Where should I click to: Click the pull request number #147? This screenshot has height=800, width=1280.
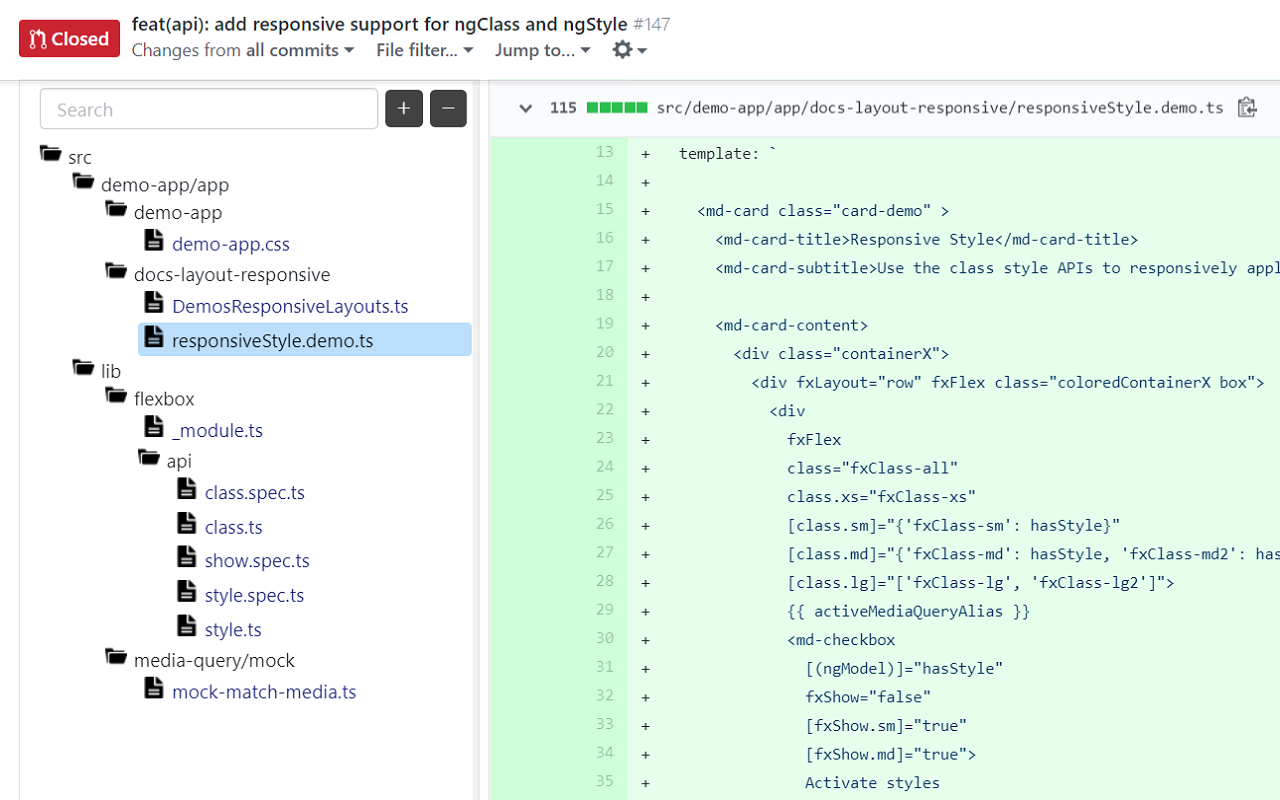(652, 24)
